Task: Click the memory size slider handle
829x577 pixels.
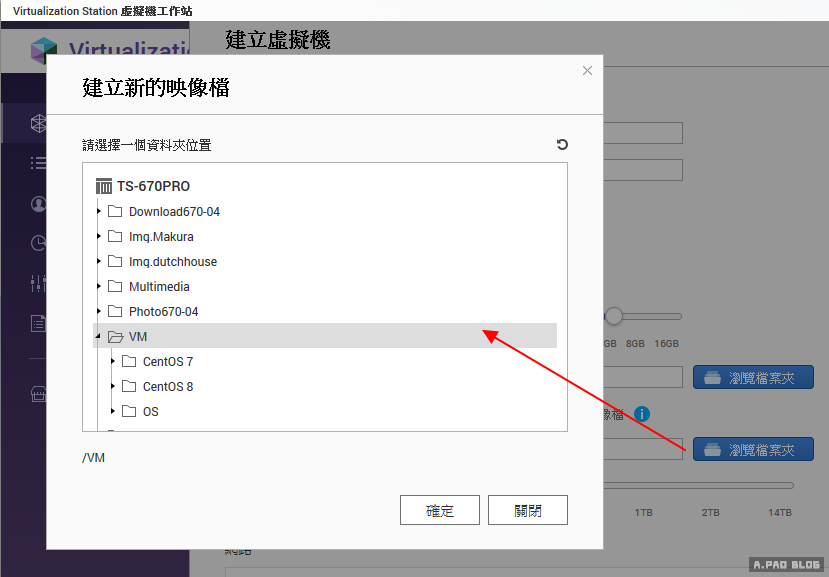Action: pyautogui.click(x=614, y=316)
